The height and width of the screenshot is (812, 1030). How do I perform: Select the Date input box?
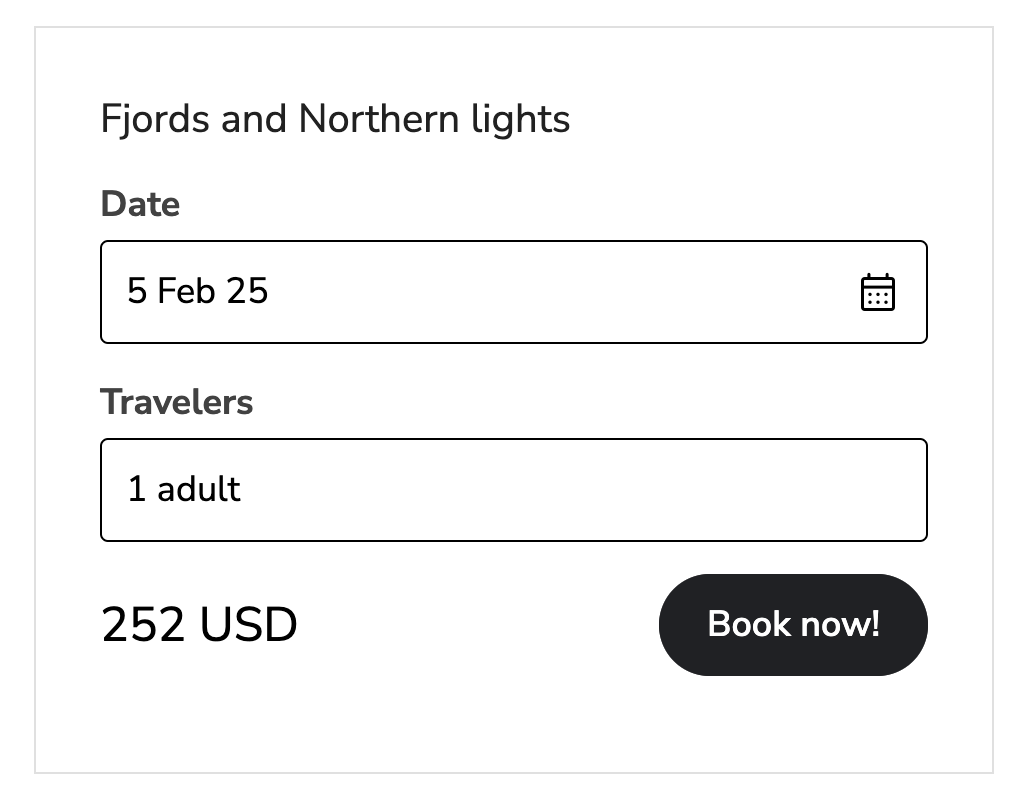pyautogui.click(x=514, y=292)
